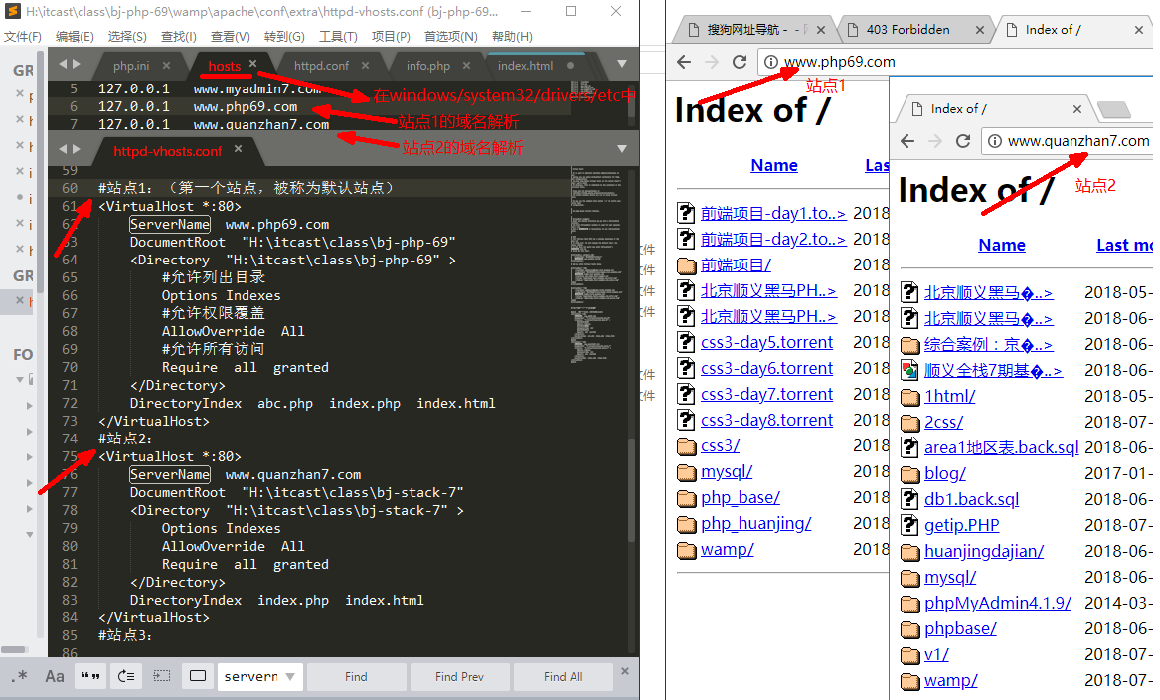
Task: Toggle in-selection search option
Action: point(162,676)
